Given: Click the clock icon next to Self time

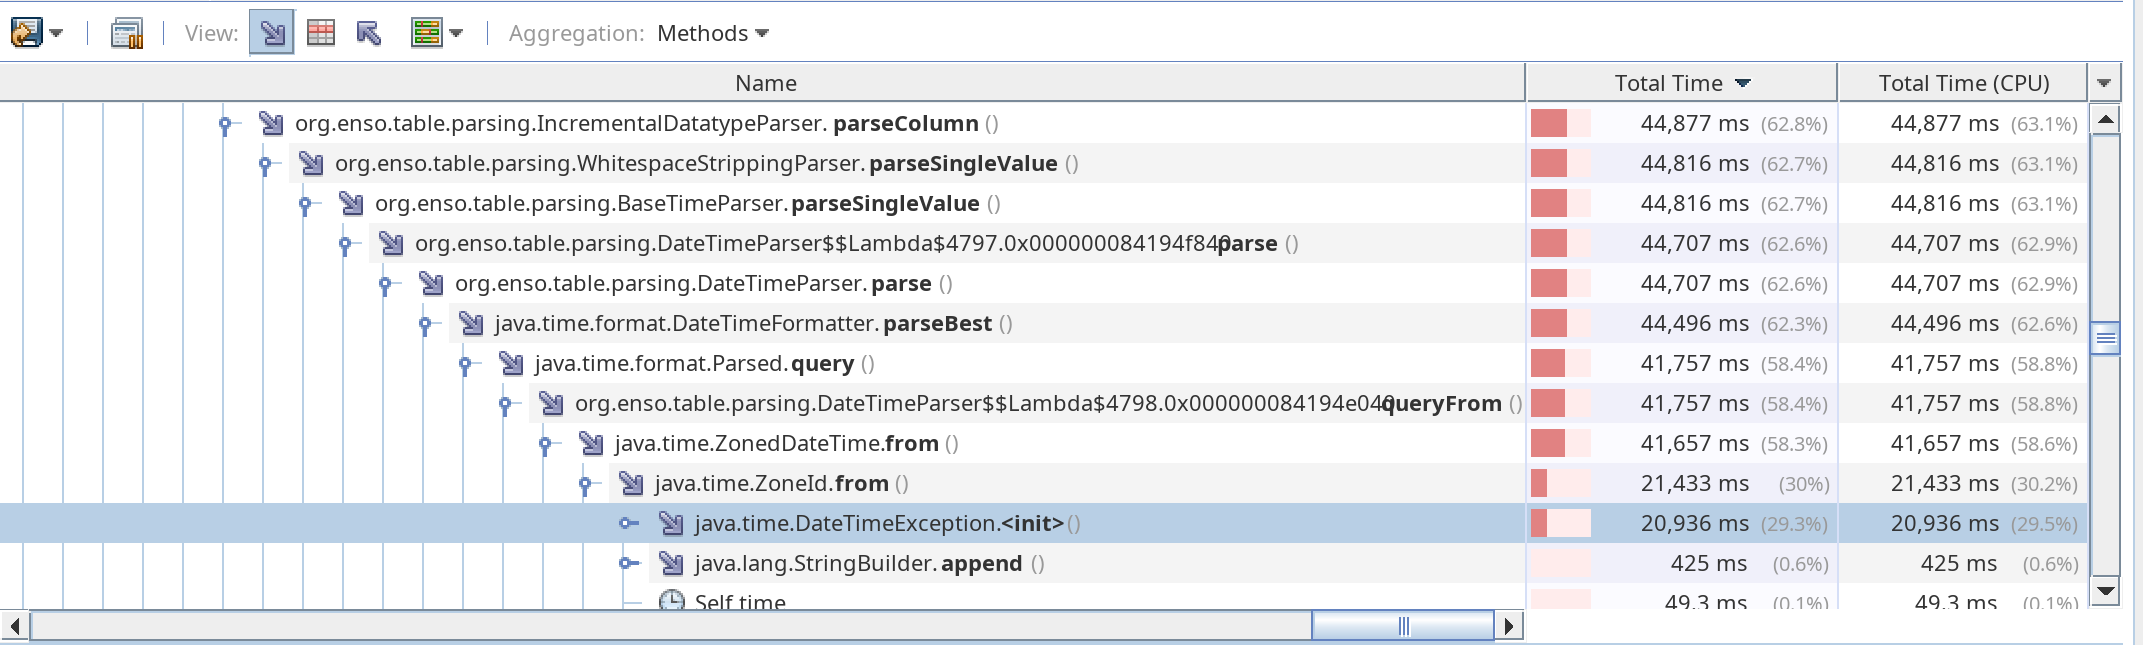Looking at the screenshot, I should point(670,601).
